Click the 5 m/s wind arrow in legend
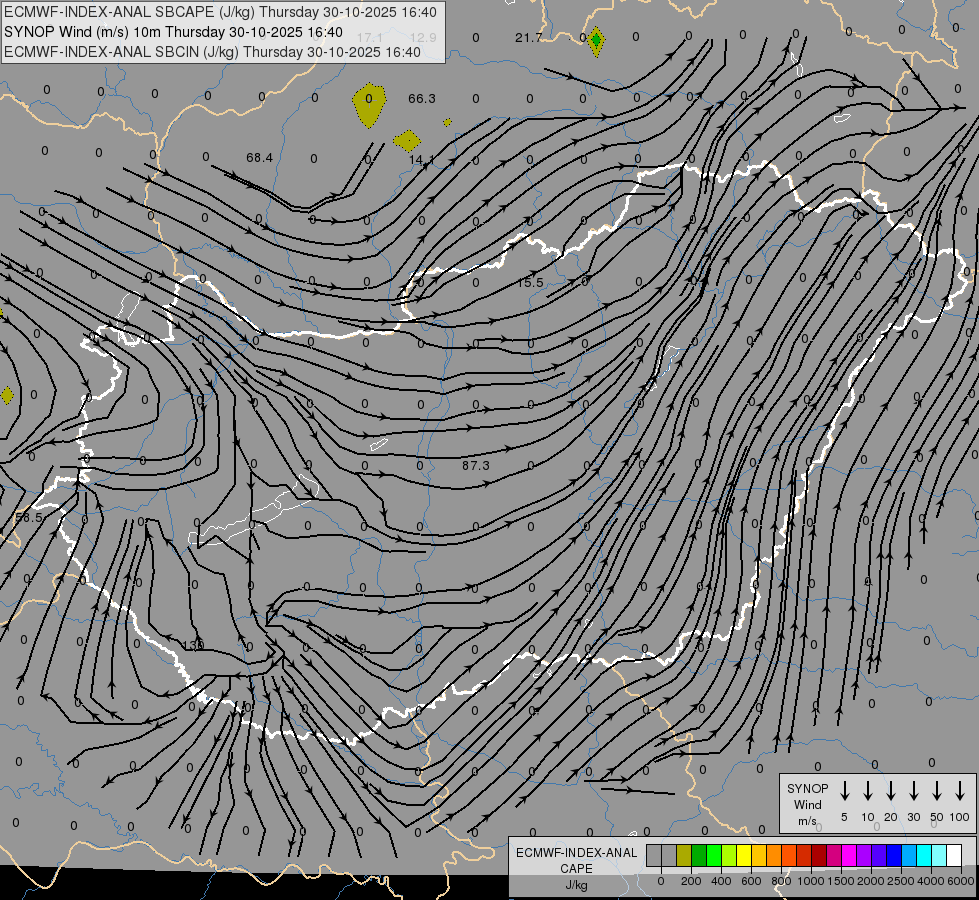The image size is (979, 900). [844, 791]
